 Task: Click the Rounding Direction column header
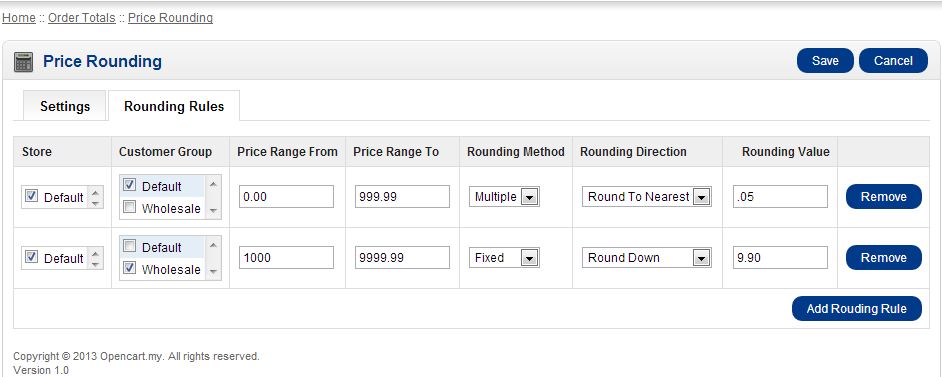[633, 152]
